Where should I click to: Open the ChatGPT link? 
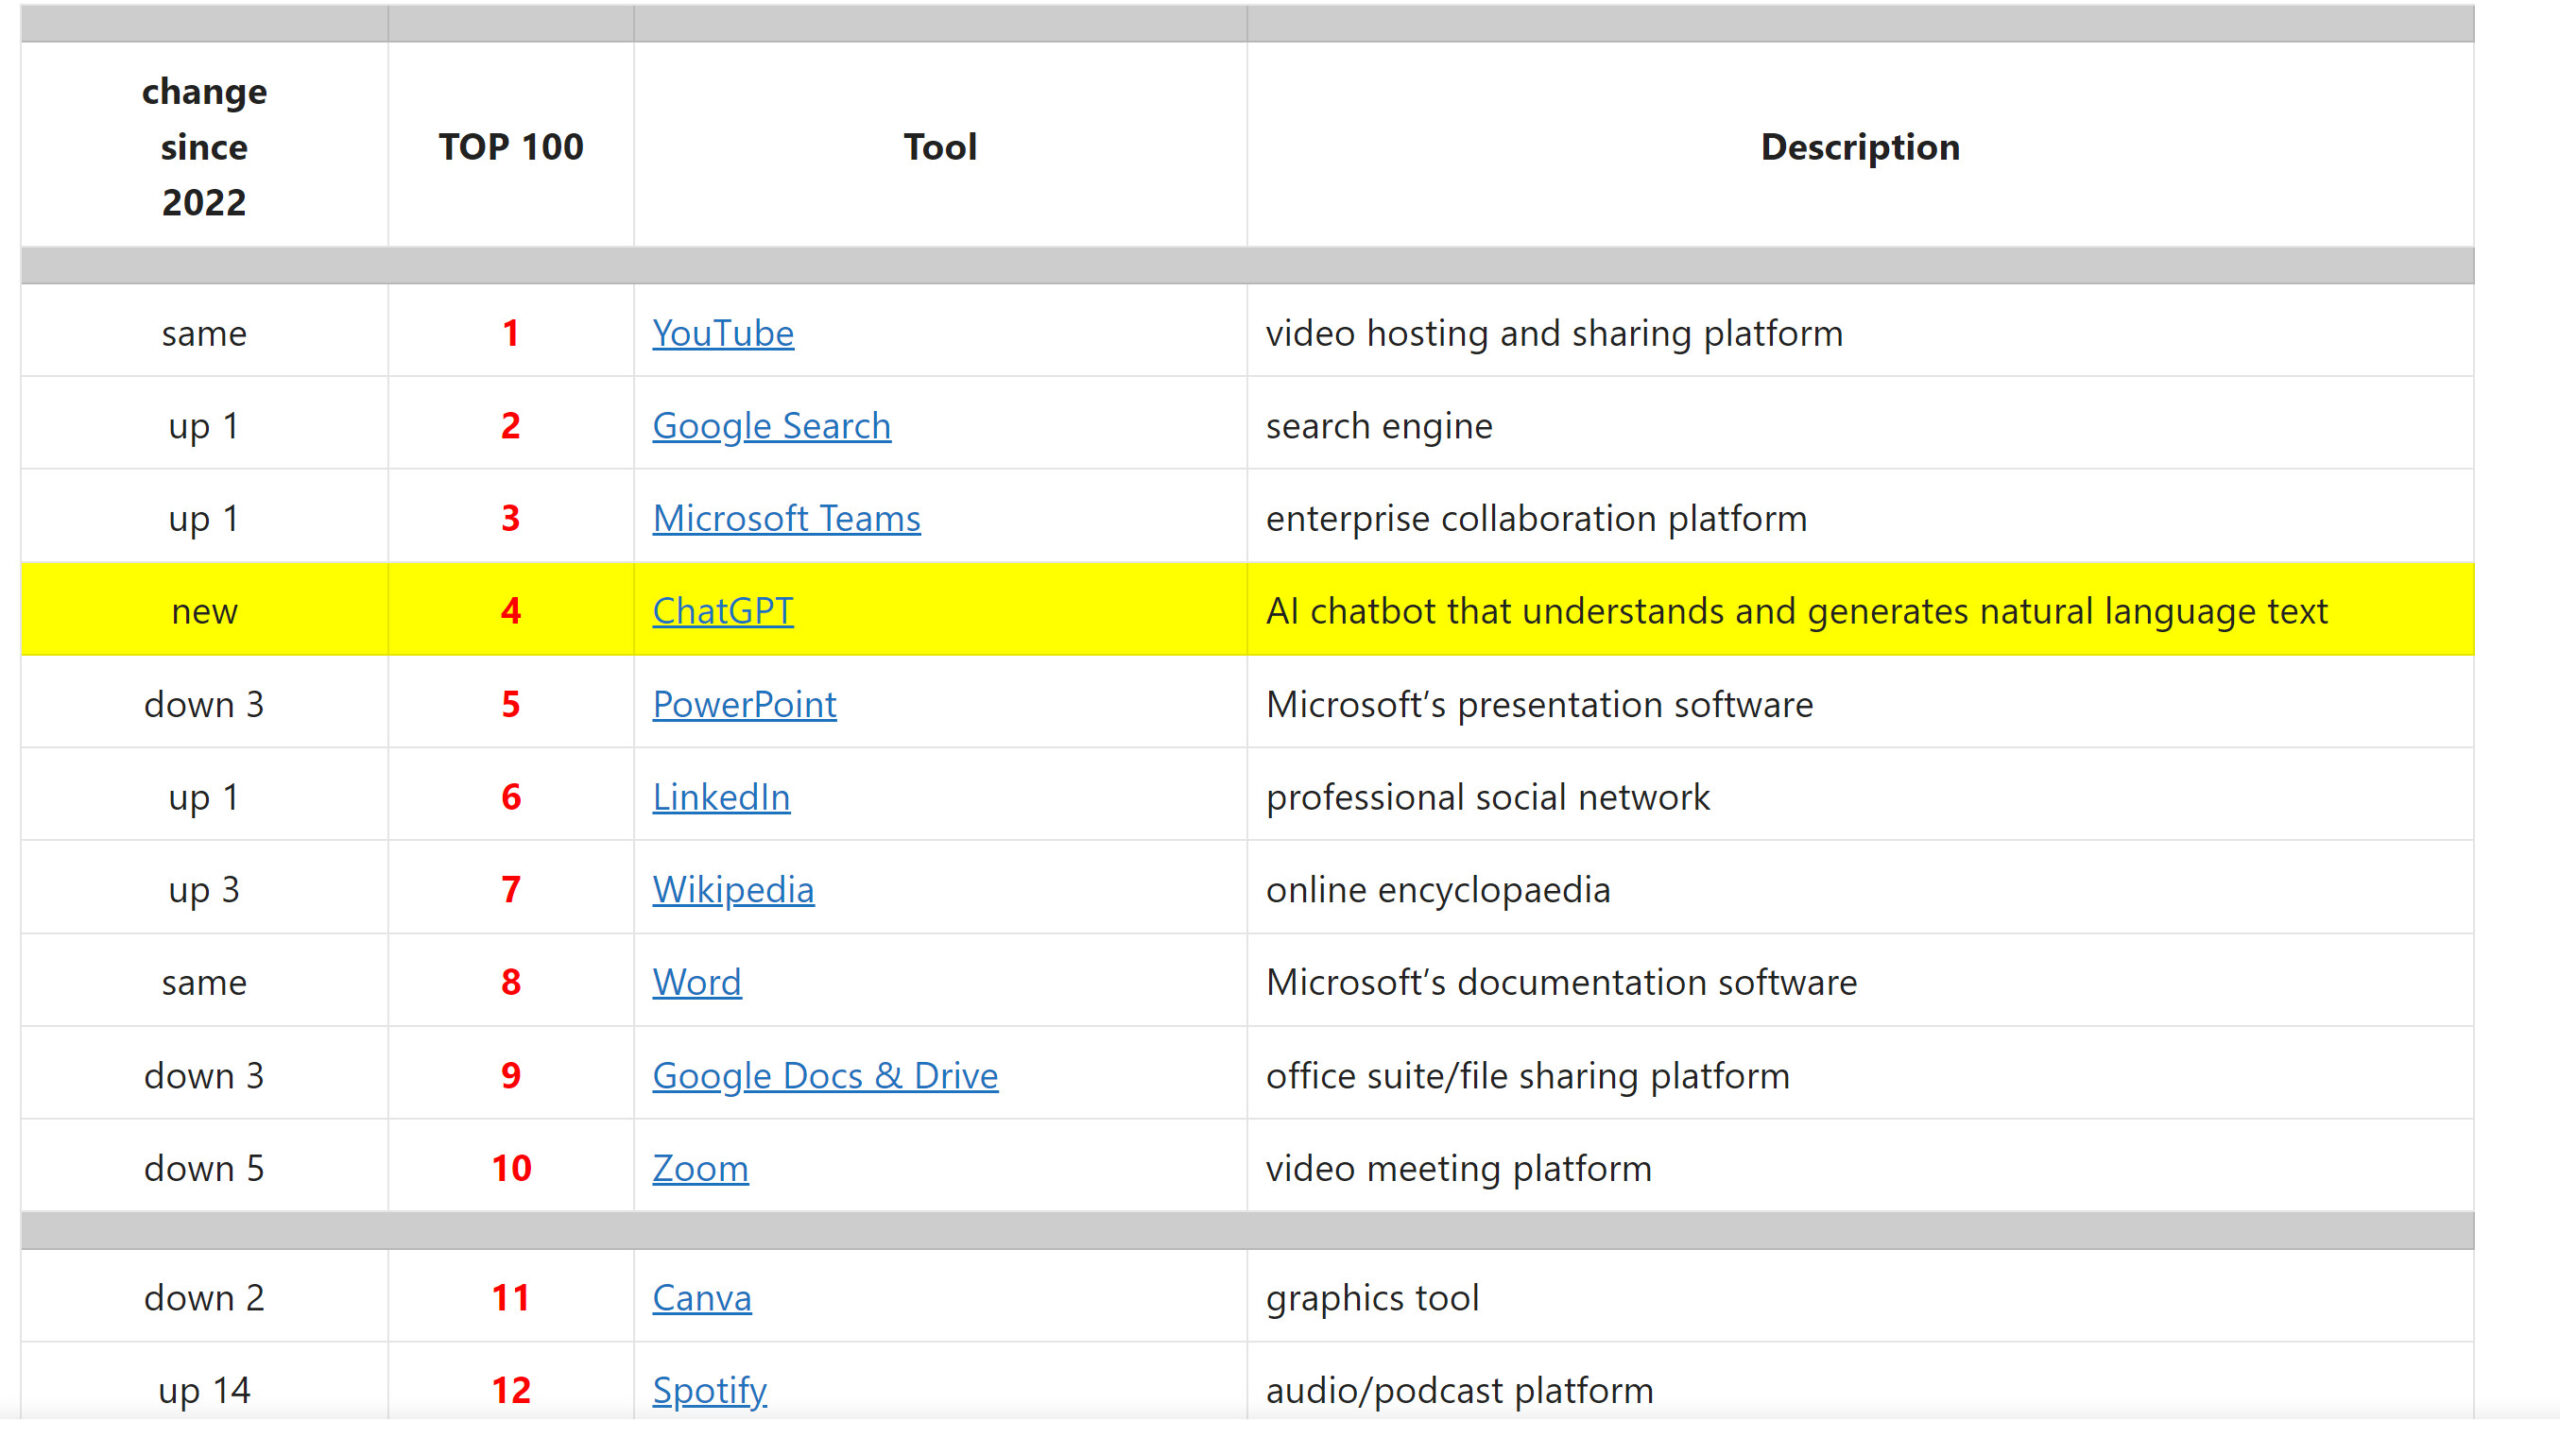coord(723,610)
